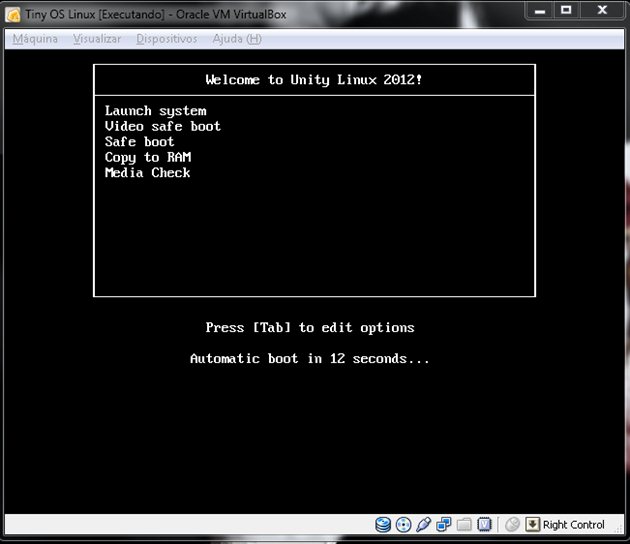Choose the Safe boot entry
630x544 pixels.
click(139, 141)
